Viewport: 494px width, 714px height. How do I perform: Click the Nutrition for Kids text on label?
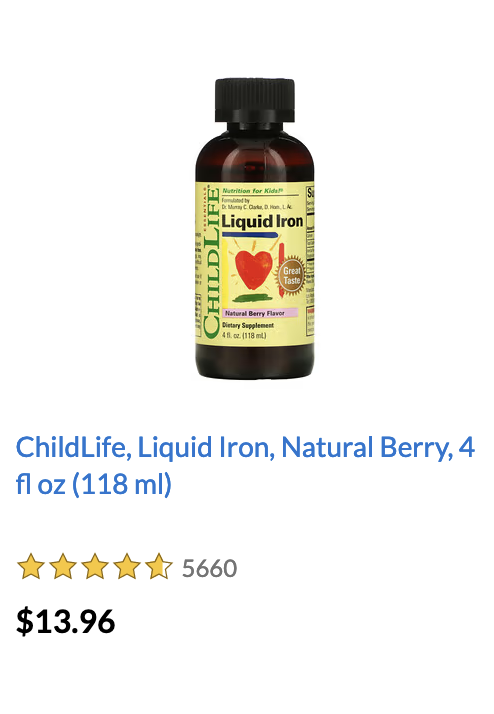pos(253,191)
